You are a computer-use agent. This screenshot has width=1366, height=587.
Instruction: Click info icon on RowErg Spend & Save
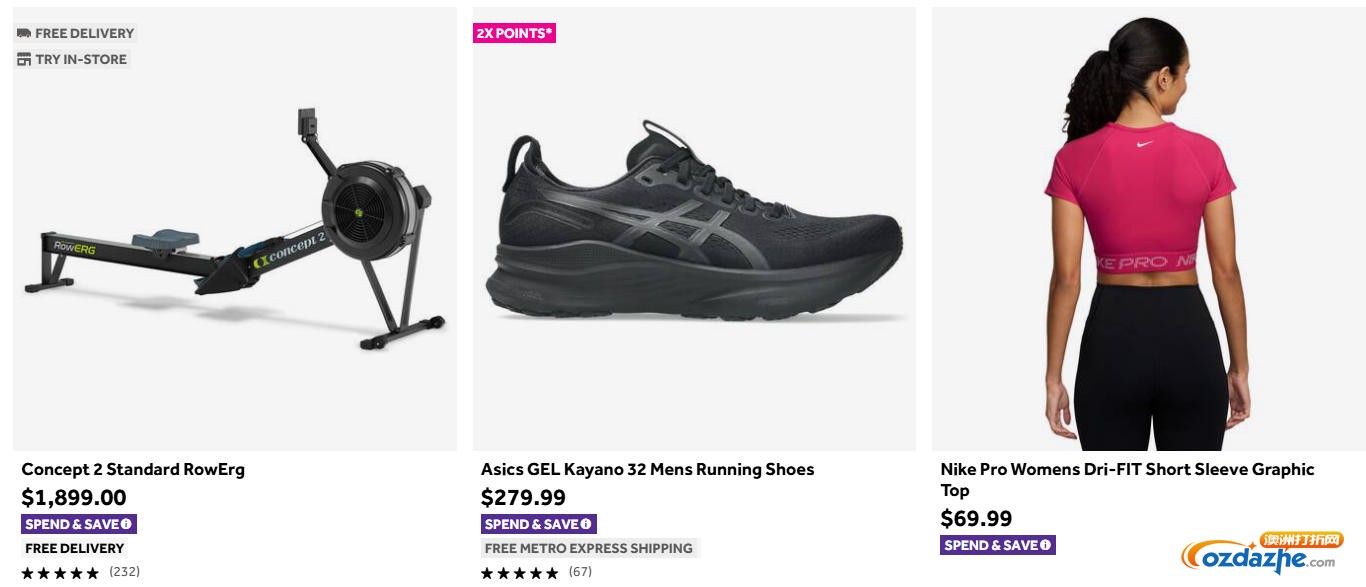(x=126, y=524)
